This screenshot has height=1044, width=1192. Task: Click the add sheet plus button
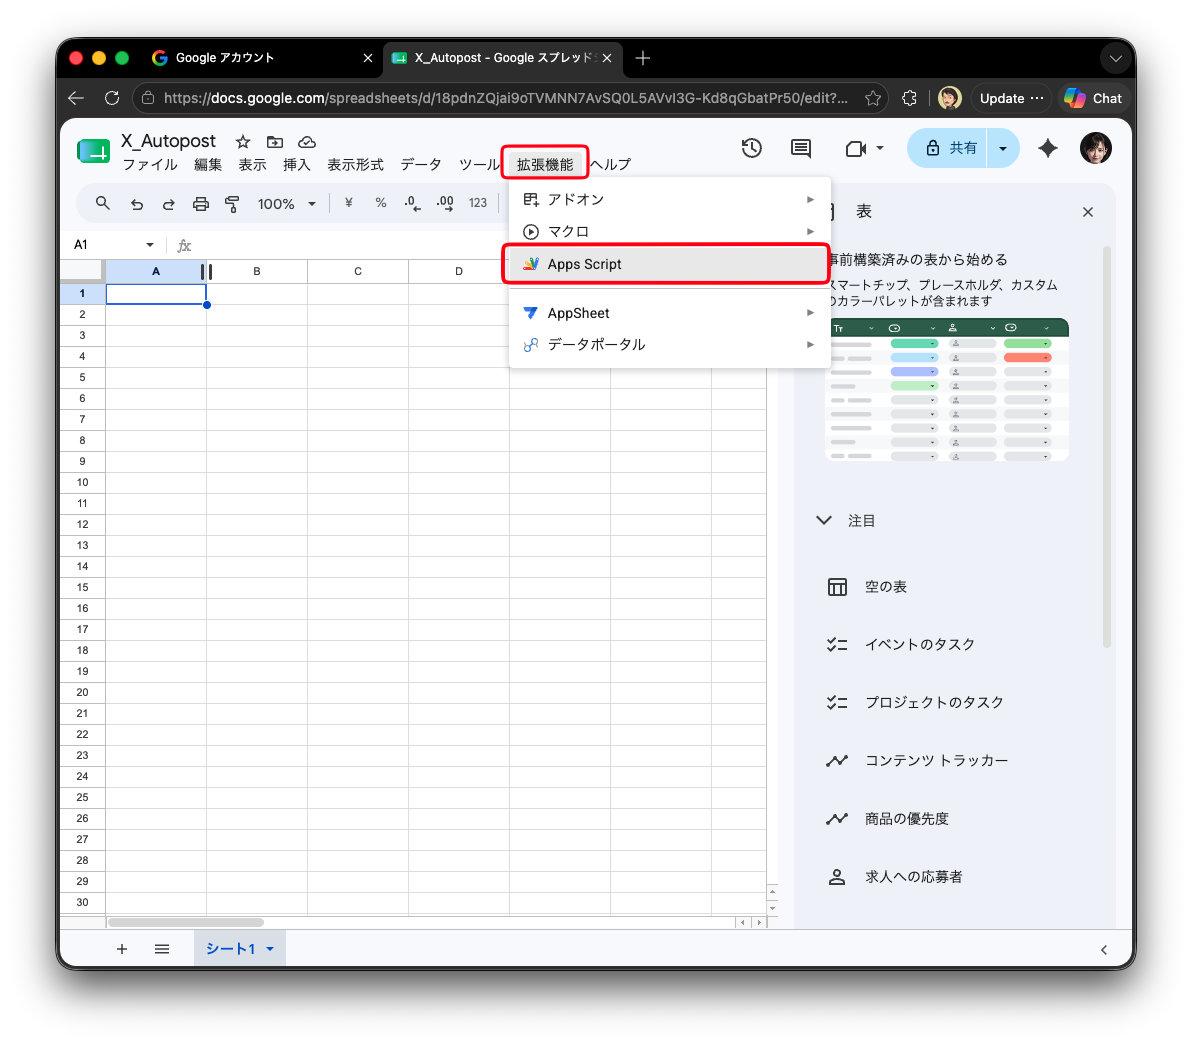(x=122, y=949)
